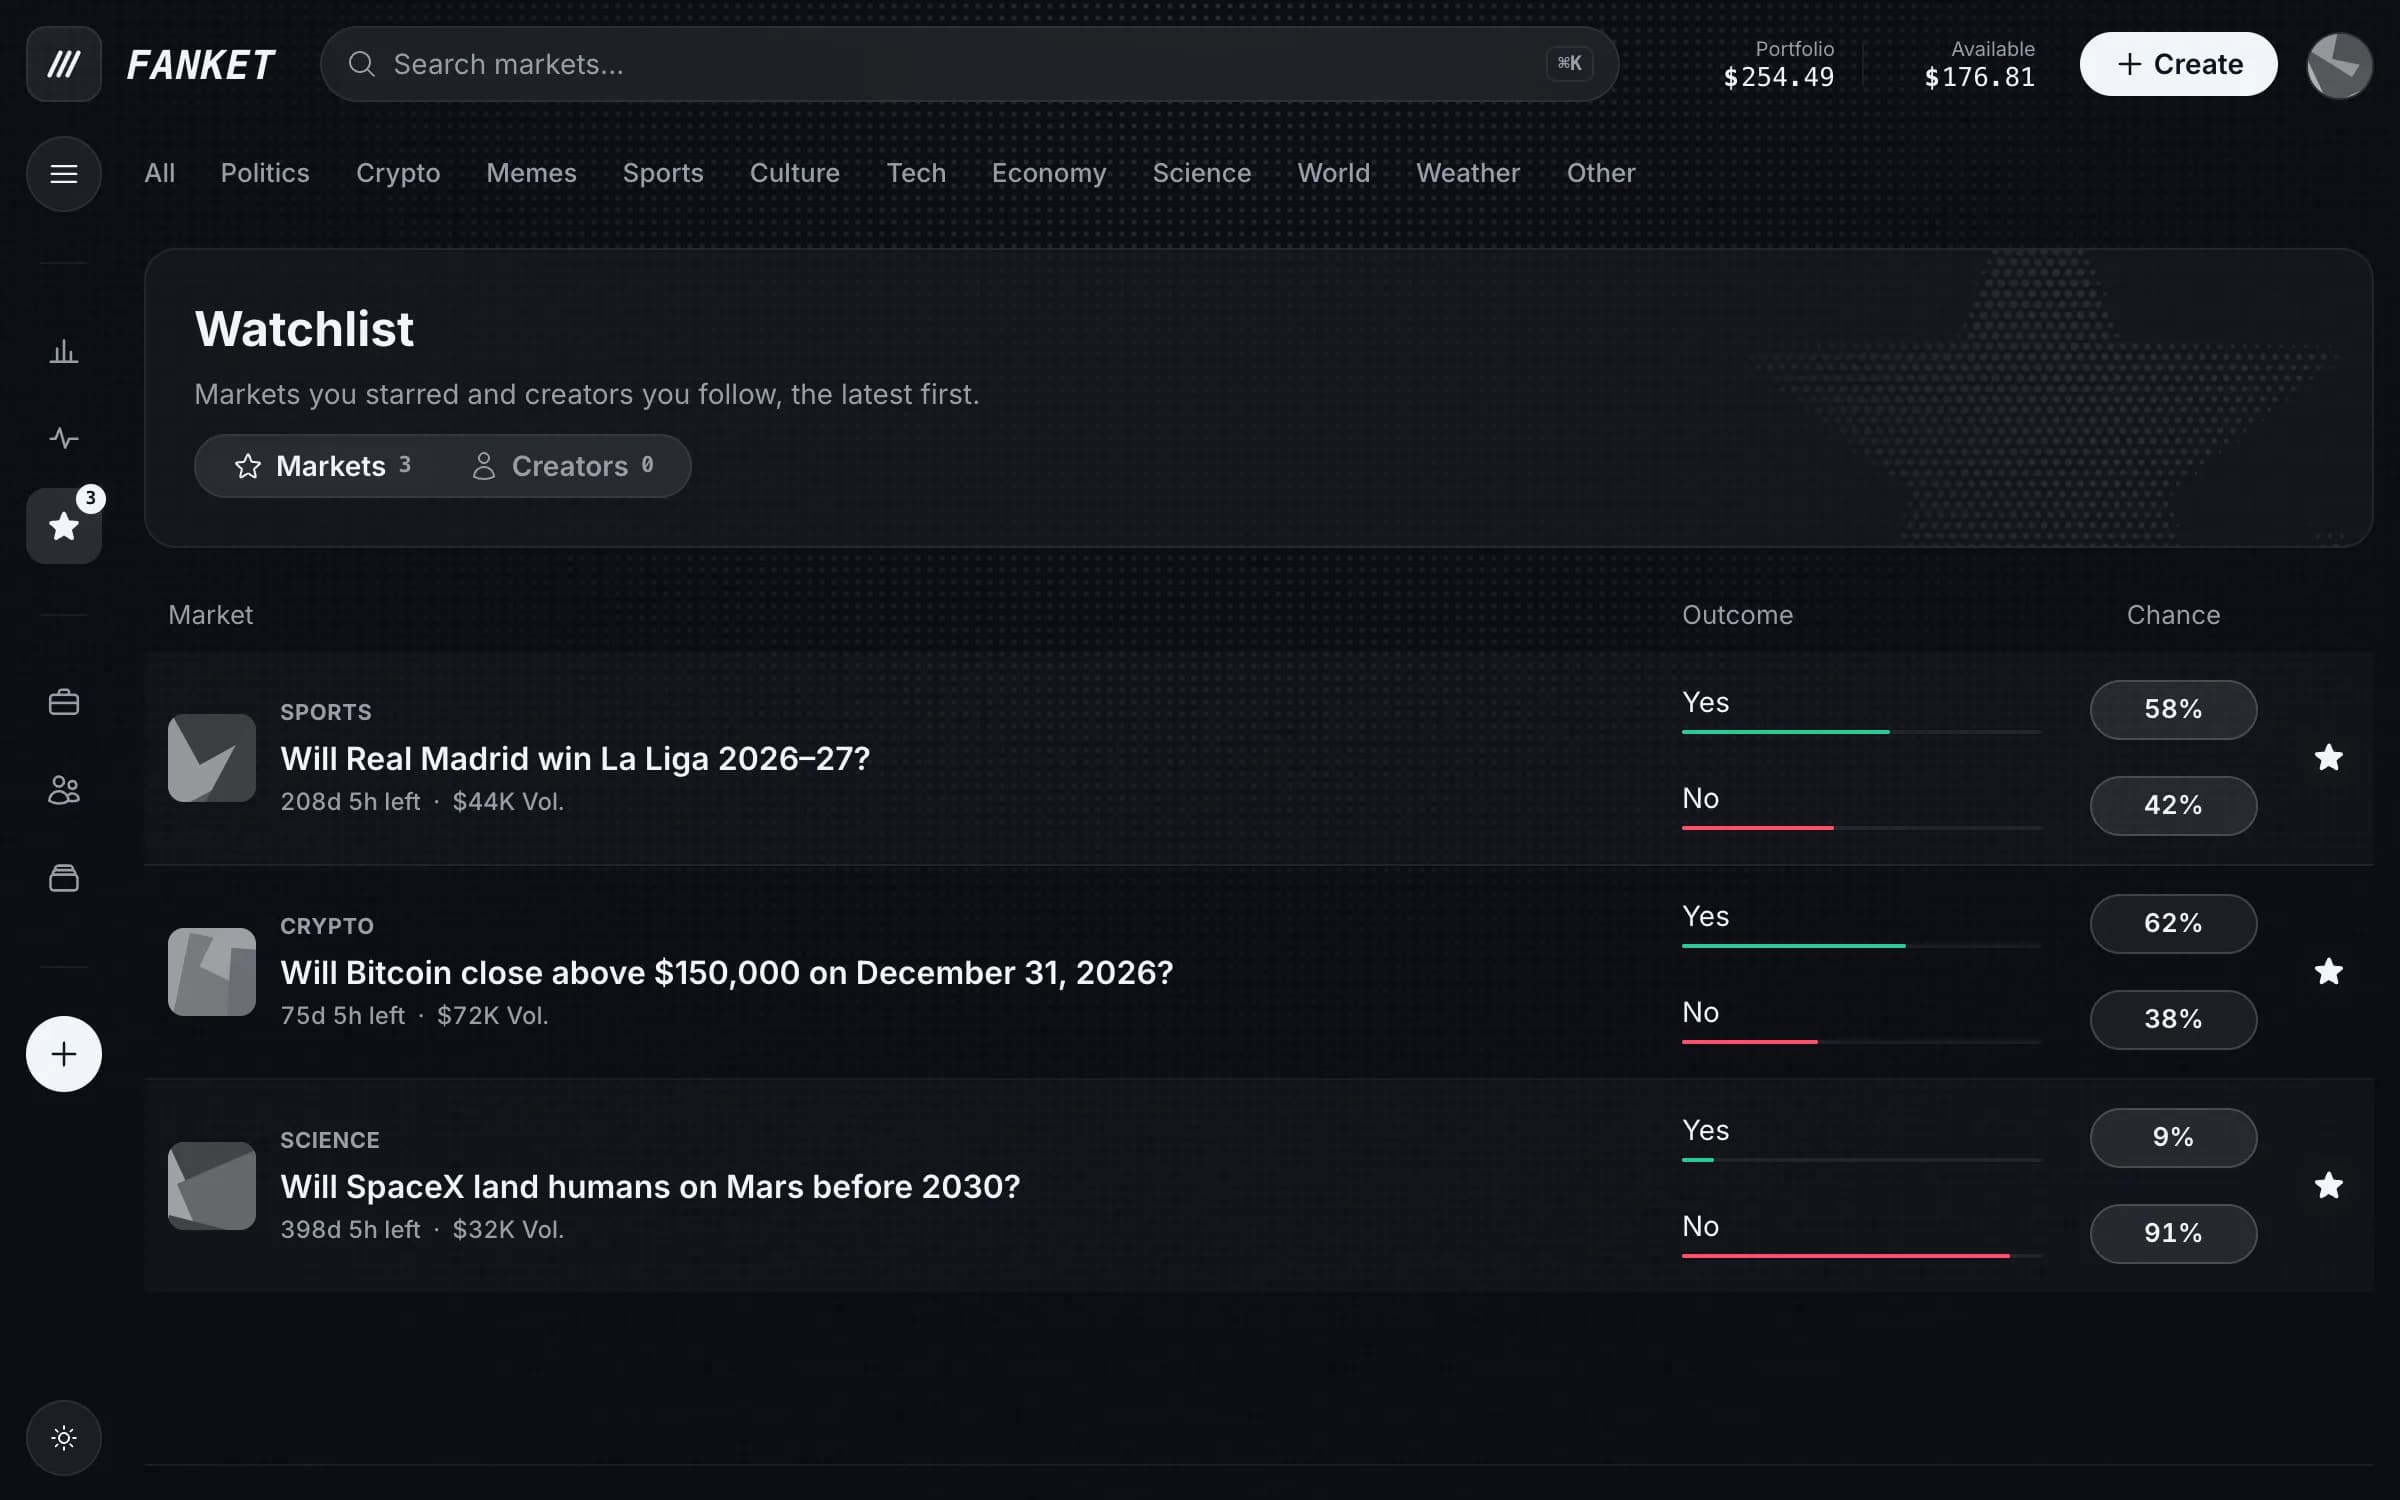Click the Fanket logo icon

[64, 64]
